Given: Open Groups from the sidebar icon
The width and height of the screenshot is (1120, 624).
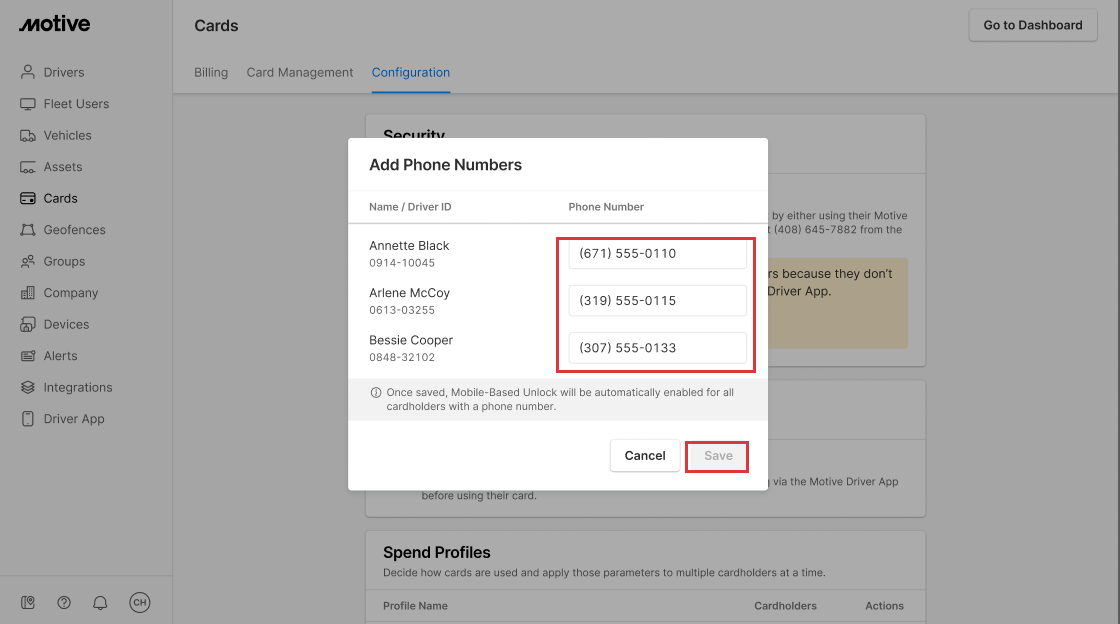Looking at the screenshot, I should [28, 262].
